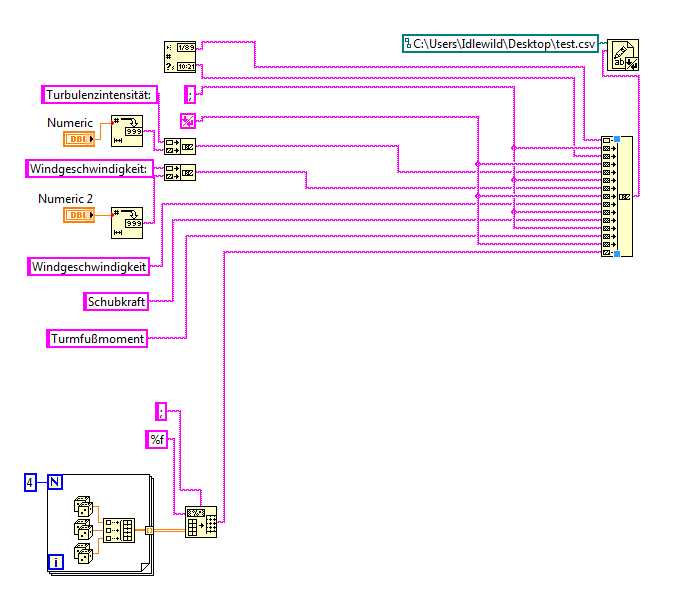
Task: Select the Windgeschwindigkeit string constant without colon
Action: 89,267
